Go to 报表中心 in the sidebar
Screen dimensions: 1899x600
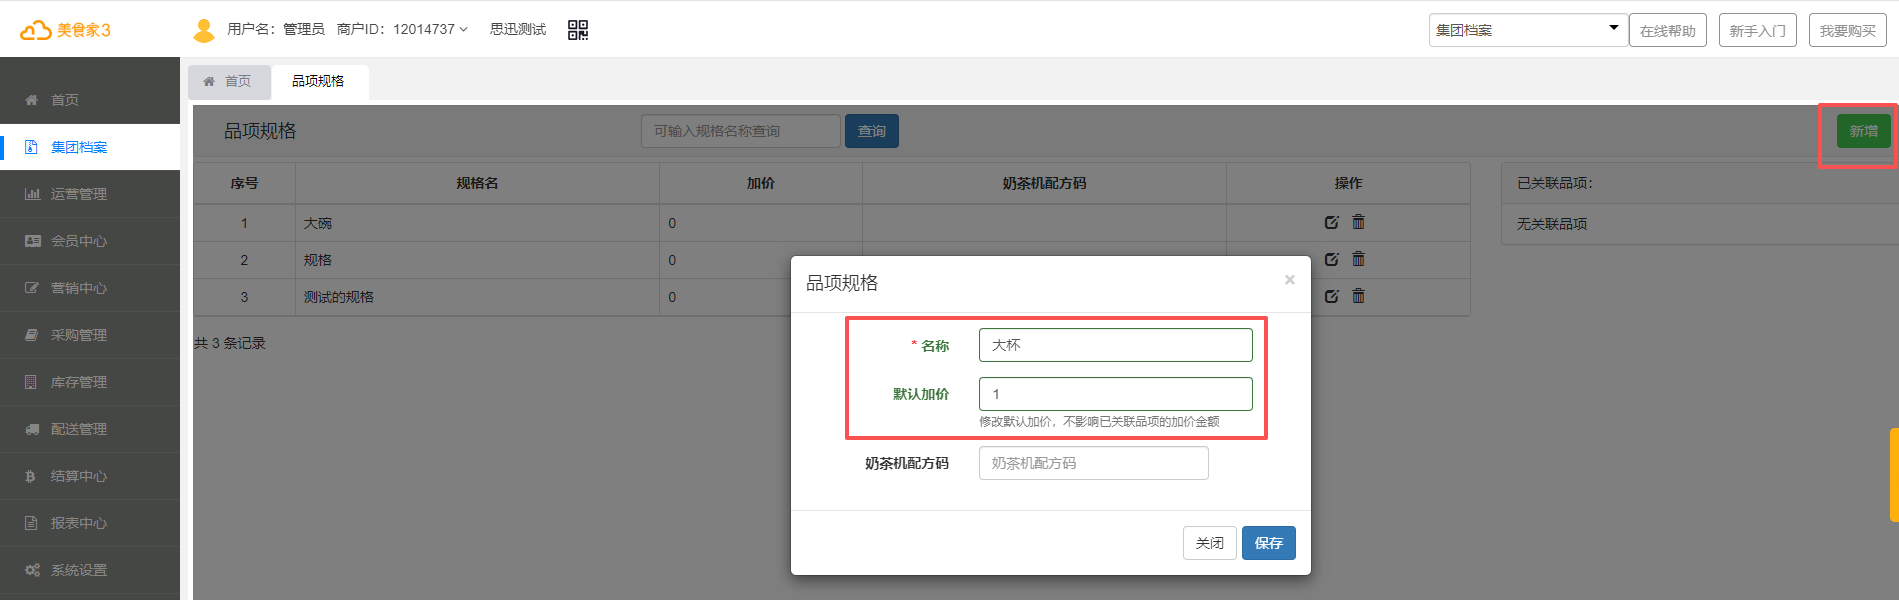tap(79, 523)
